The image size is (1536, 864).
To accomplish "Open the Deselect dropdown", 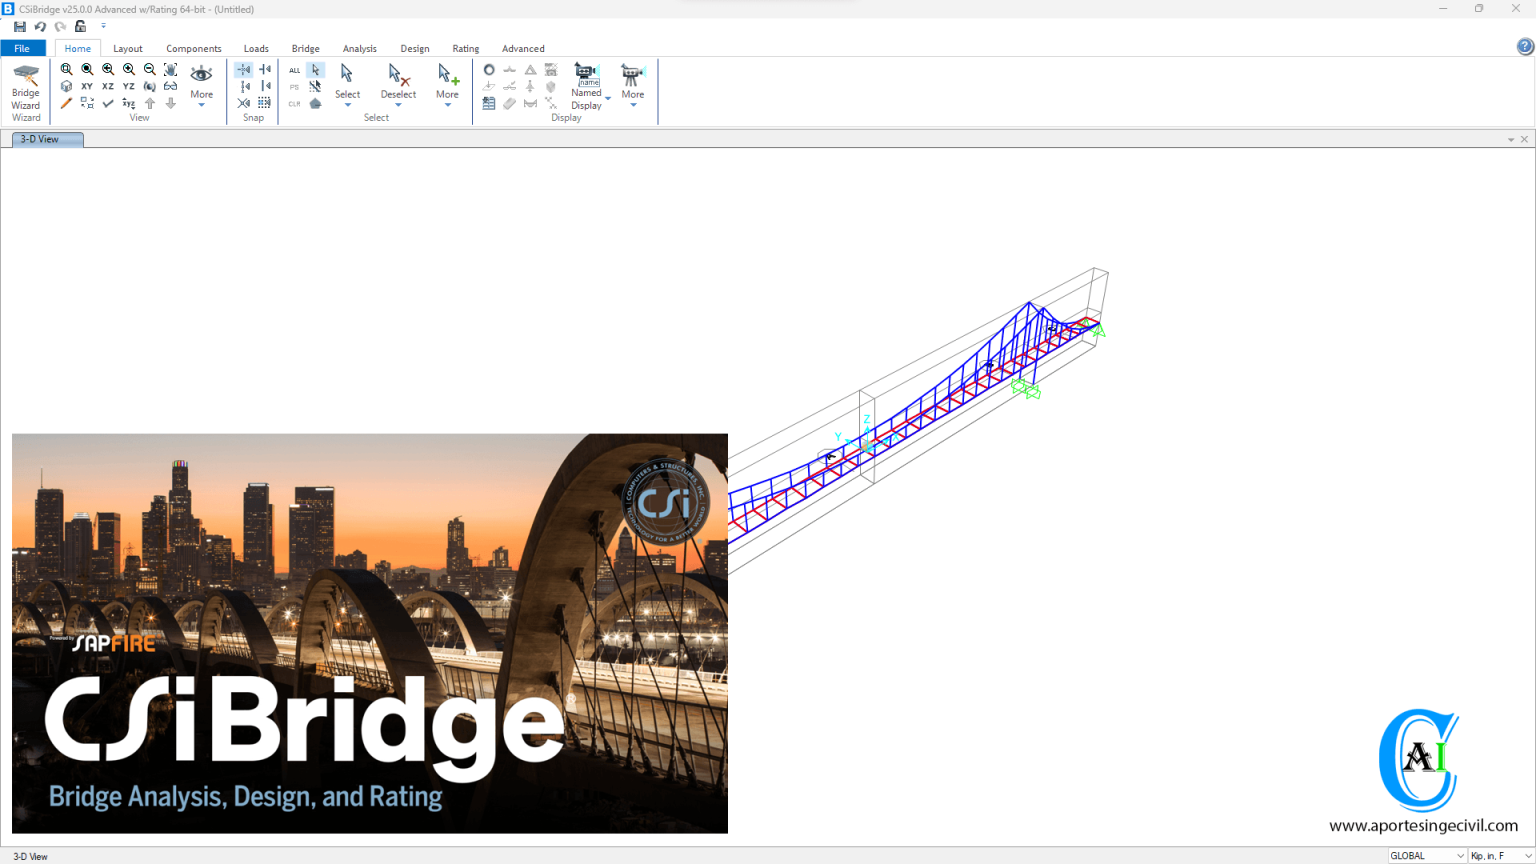I will click(x=398, y=86).
